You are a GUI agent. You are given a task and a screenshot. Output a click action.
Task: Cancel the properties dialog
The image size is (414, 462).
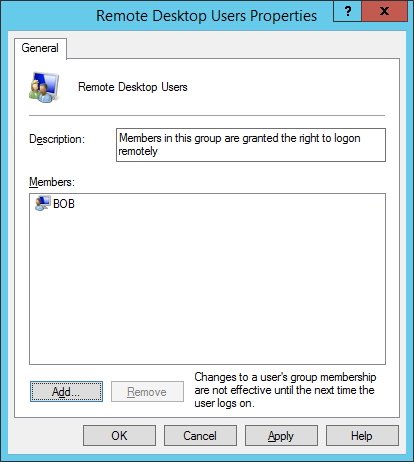click(200, 436)
